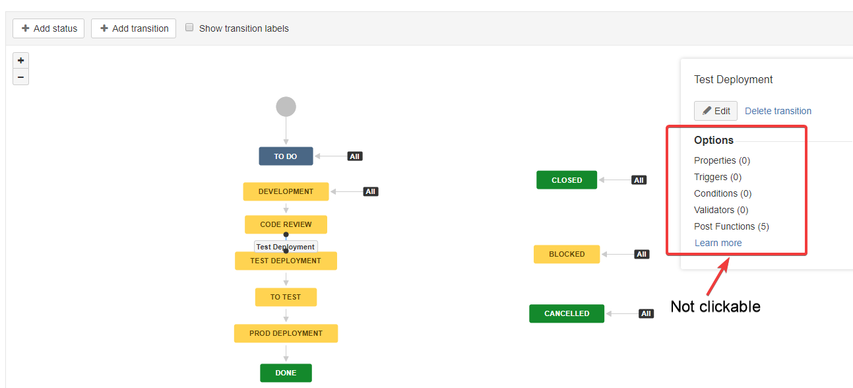Click the All badge next to CANCELLED
853x388 pixels.
pos(646,313)
